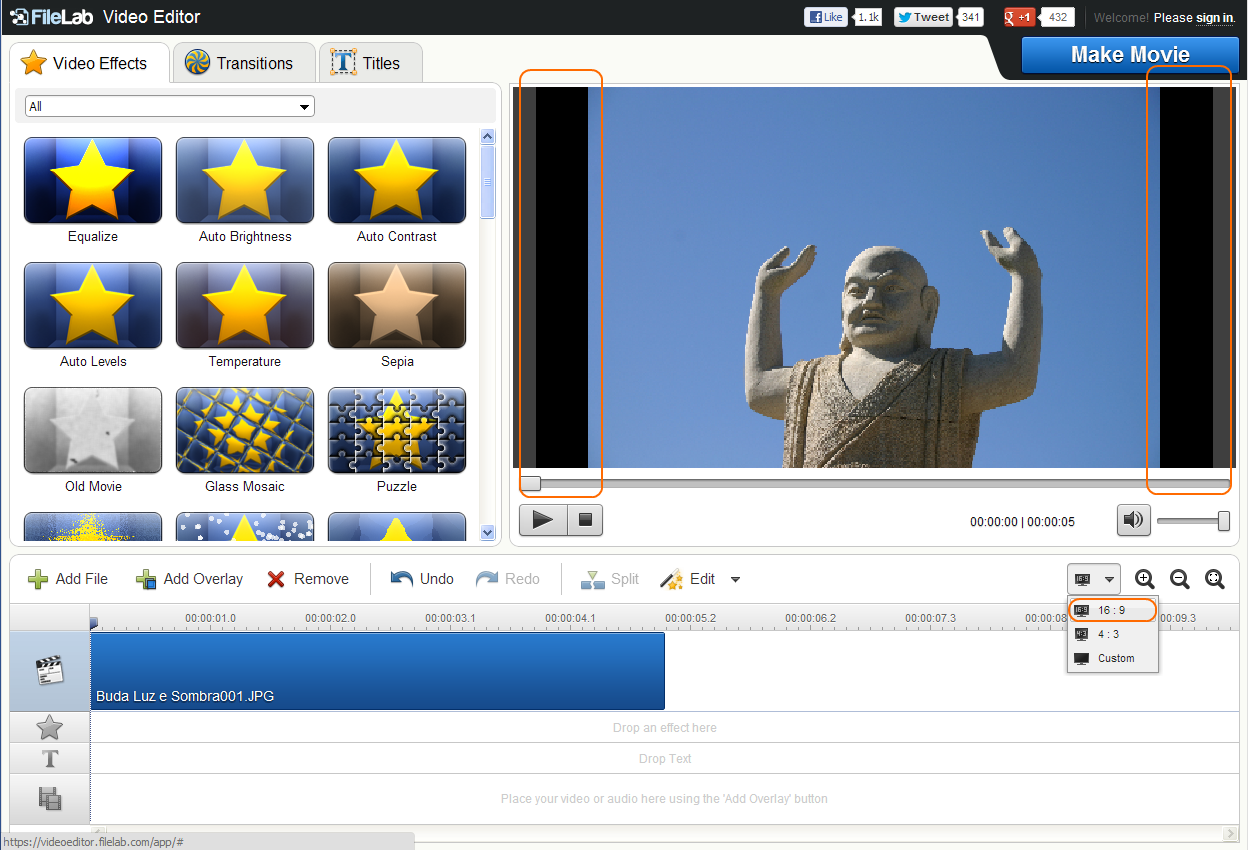Image resolution: width=1248 pixels, height=850 pixels.
Task: Click effects list scroll up arrow
Action: point(488,137)
